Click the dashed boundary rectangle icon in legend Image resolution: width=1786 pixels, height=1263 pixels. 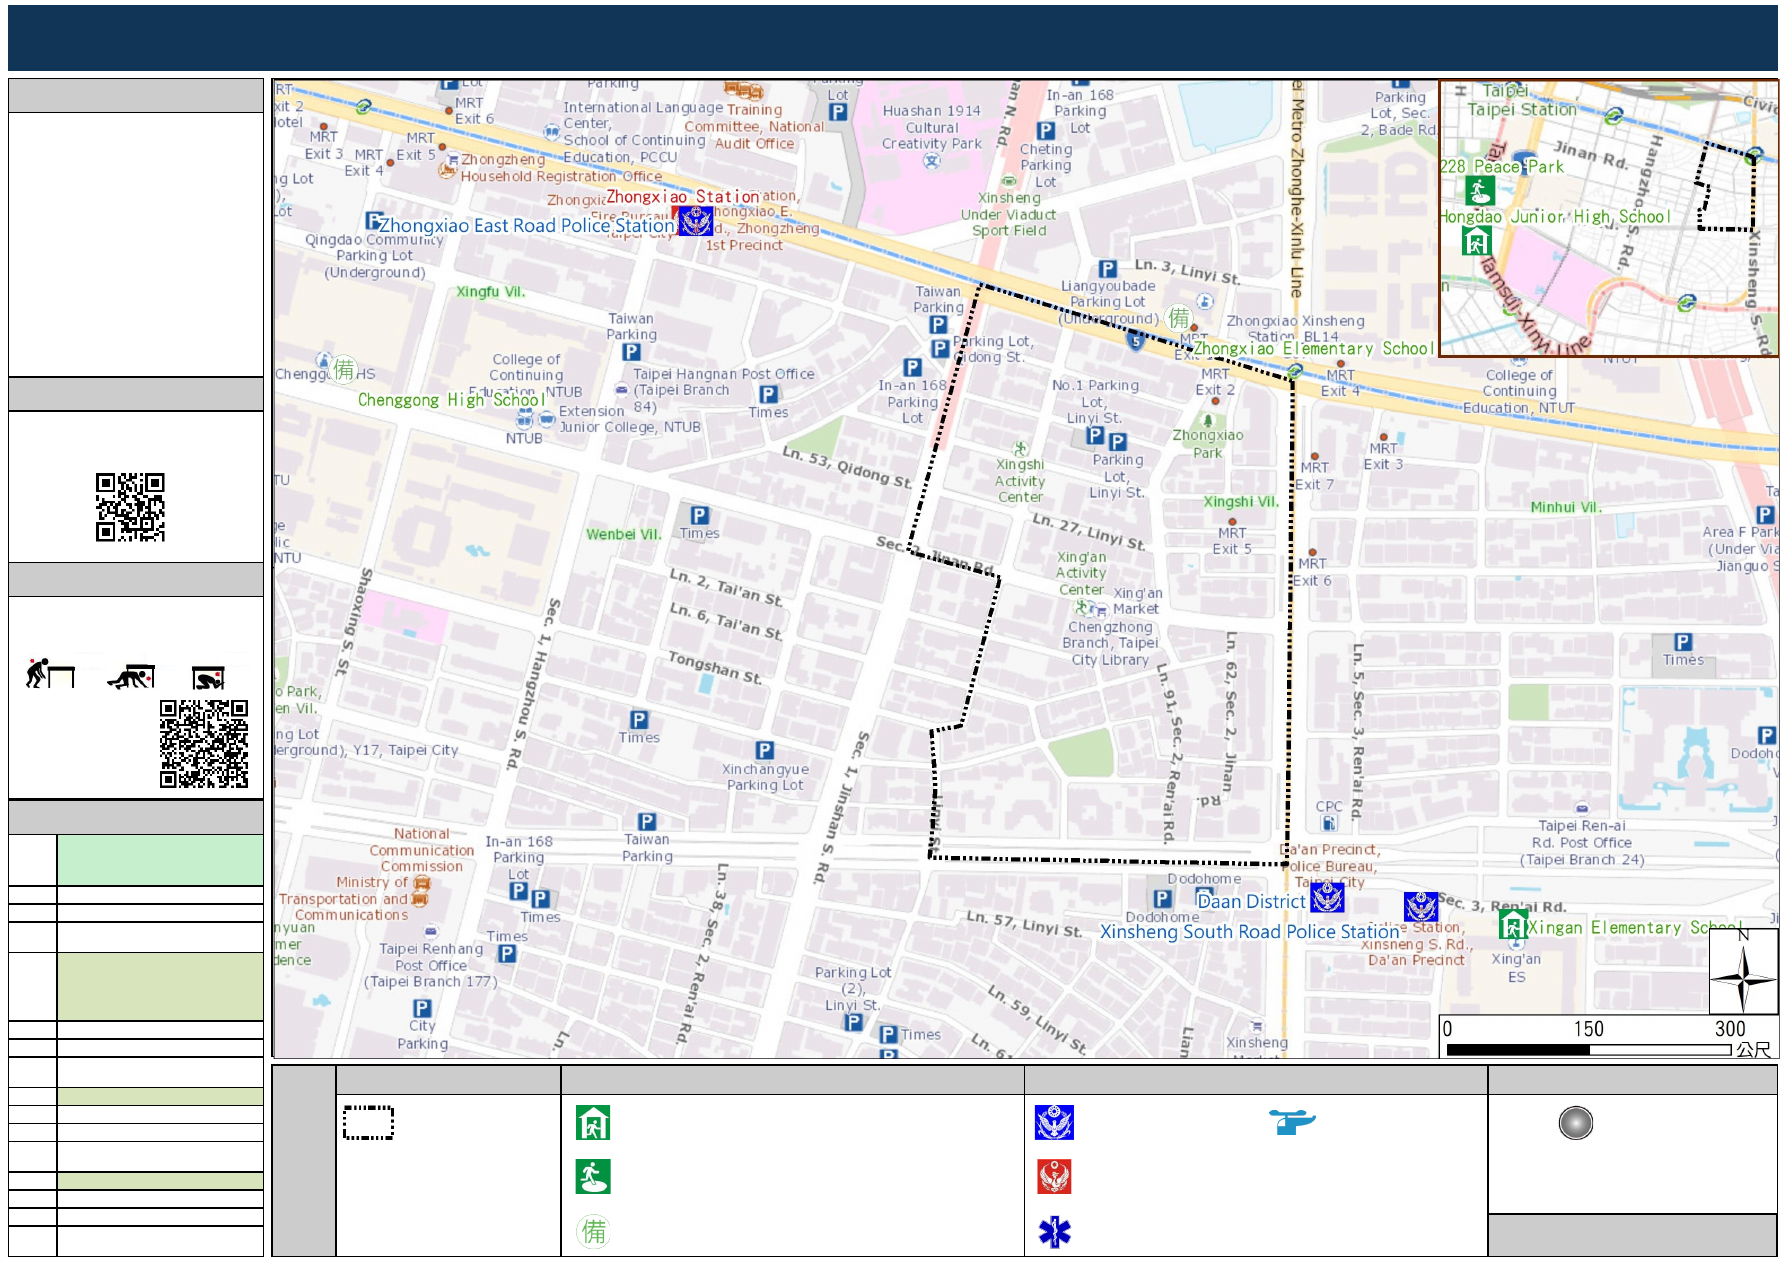pyautogui.click(x=368, y=1123)
